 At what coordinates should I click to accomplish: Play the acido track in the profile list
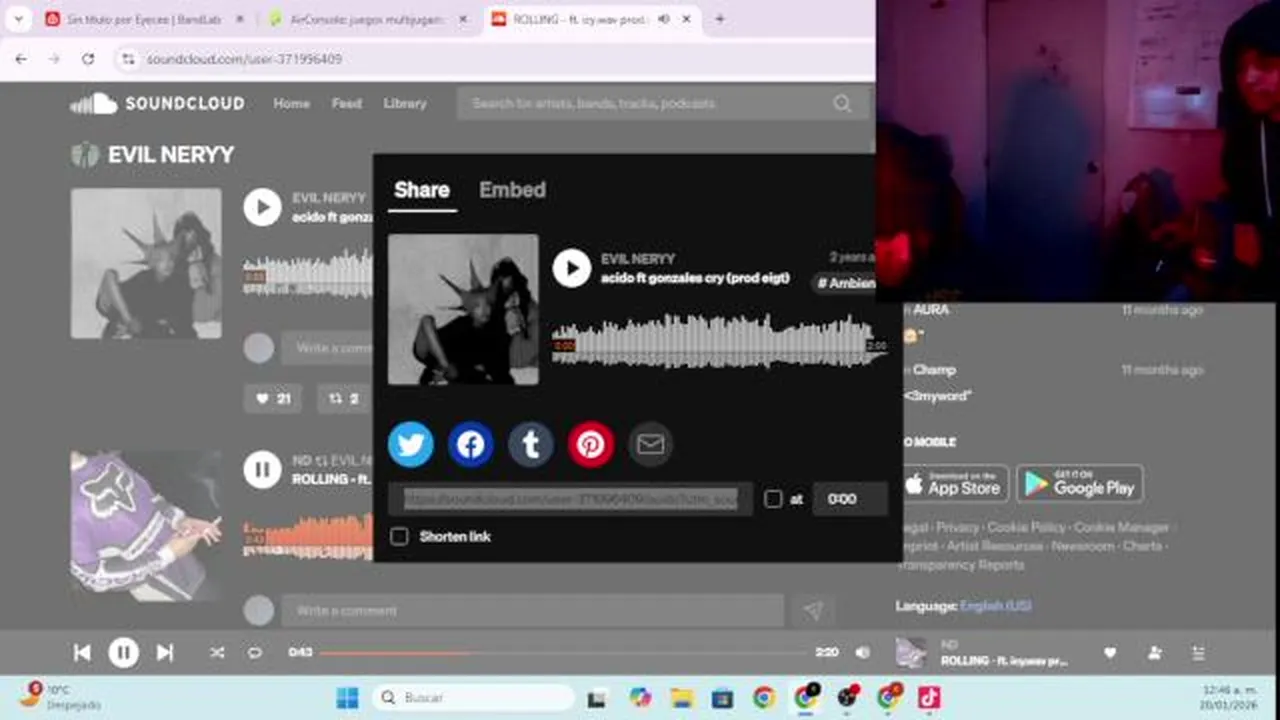262,207
